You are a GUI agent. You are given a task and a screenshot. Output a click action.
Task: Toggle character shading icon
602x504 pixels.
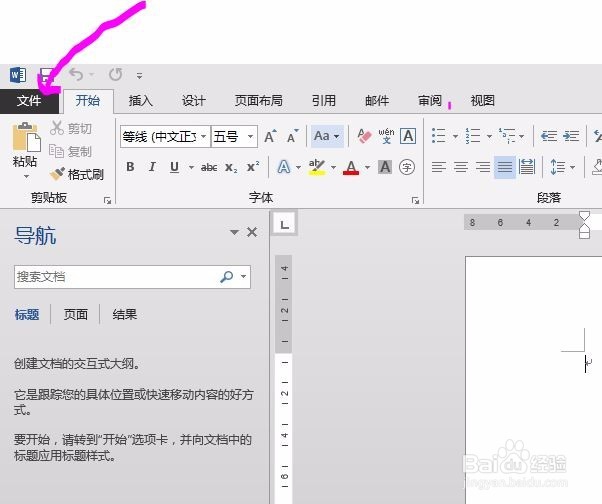pyautogui.click(x=385, y=167)
